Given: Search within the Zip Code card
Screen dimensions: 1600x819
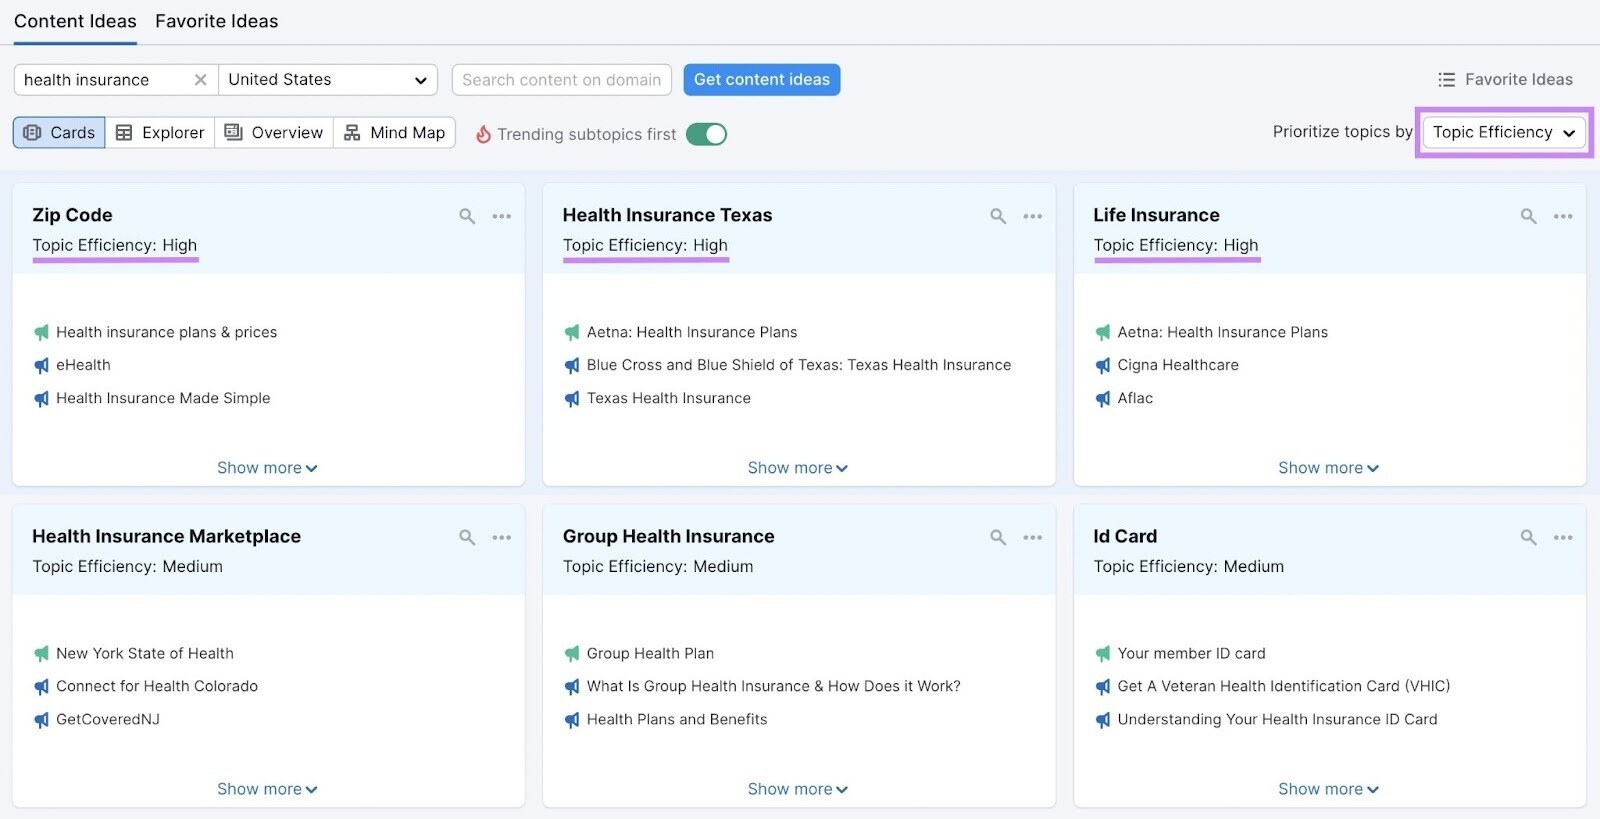Looking at the screenshot, I should point(467,216).
